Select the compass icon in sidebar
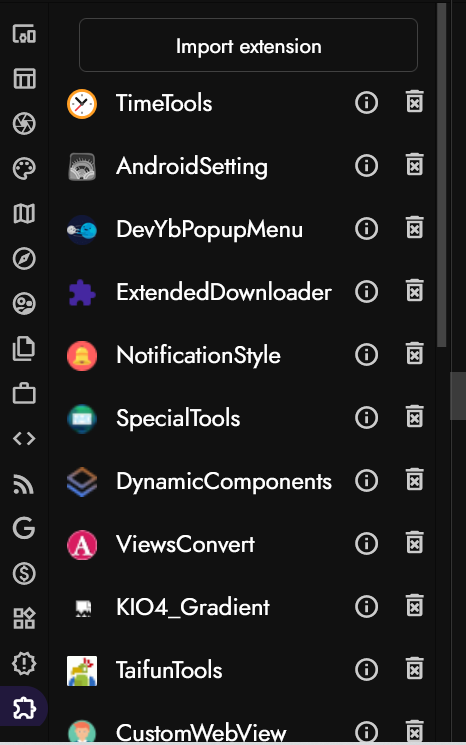The image size is (466, 745). (24, 259)
